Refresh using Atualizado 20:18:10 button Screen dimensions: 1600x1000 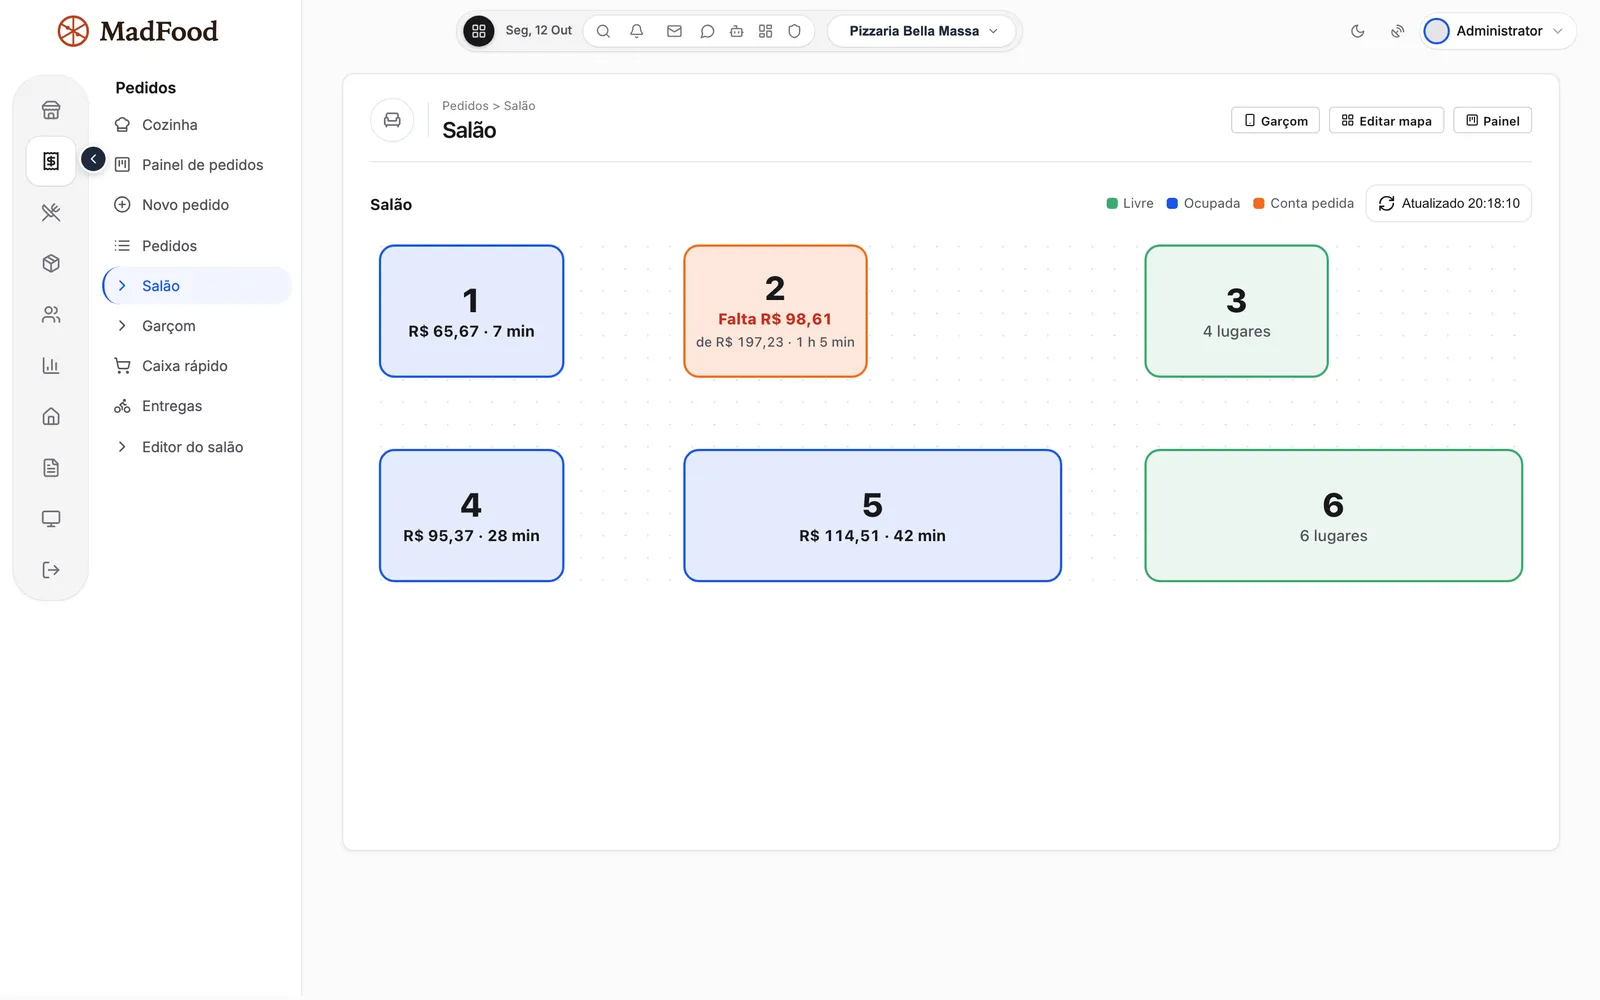pos(1448,203)
